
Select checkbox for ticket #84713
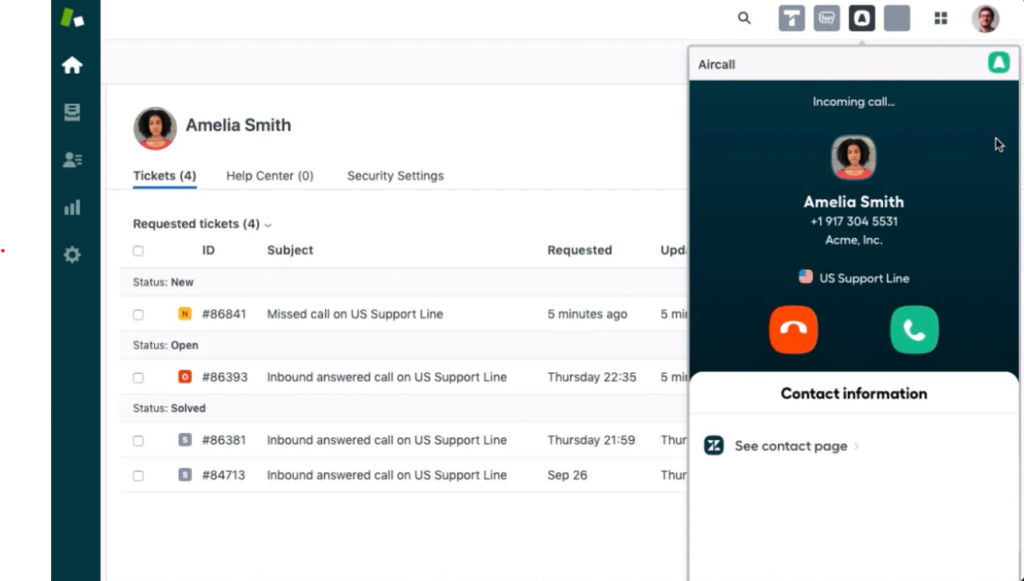(138, 475)
